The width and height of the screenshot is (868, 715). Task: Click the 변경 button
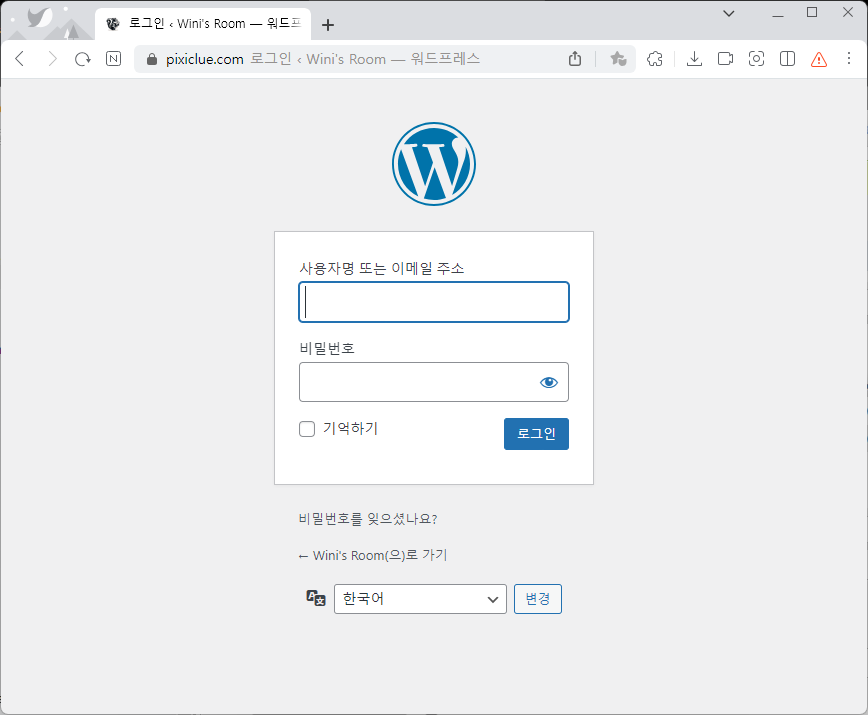538,599
